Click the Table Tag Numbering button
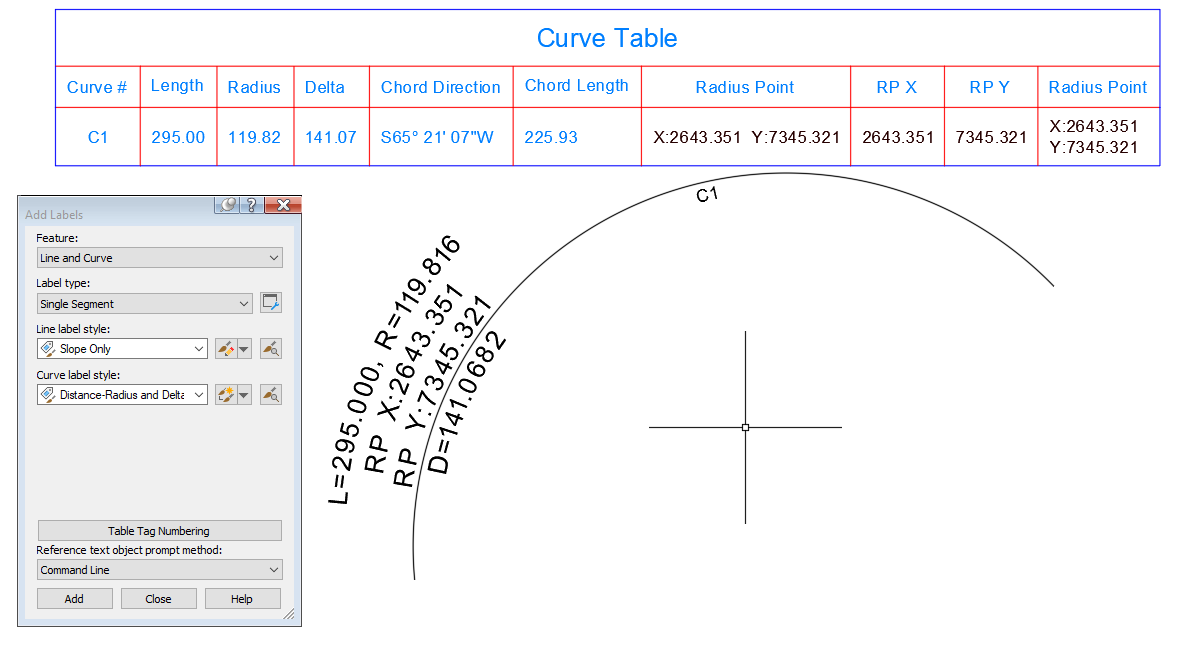Image resolution: width=1178 pixels, height=657 pixels. (x=159, y=530)
